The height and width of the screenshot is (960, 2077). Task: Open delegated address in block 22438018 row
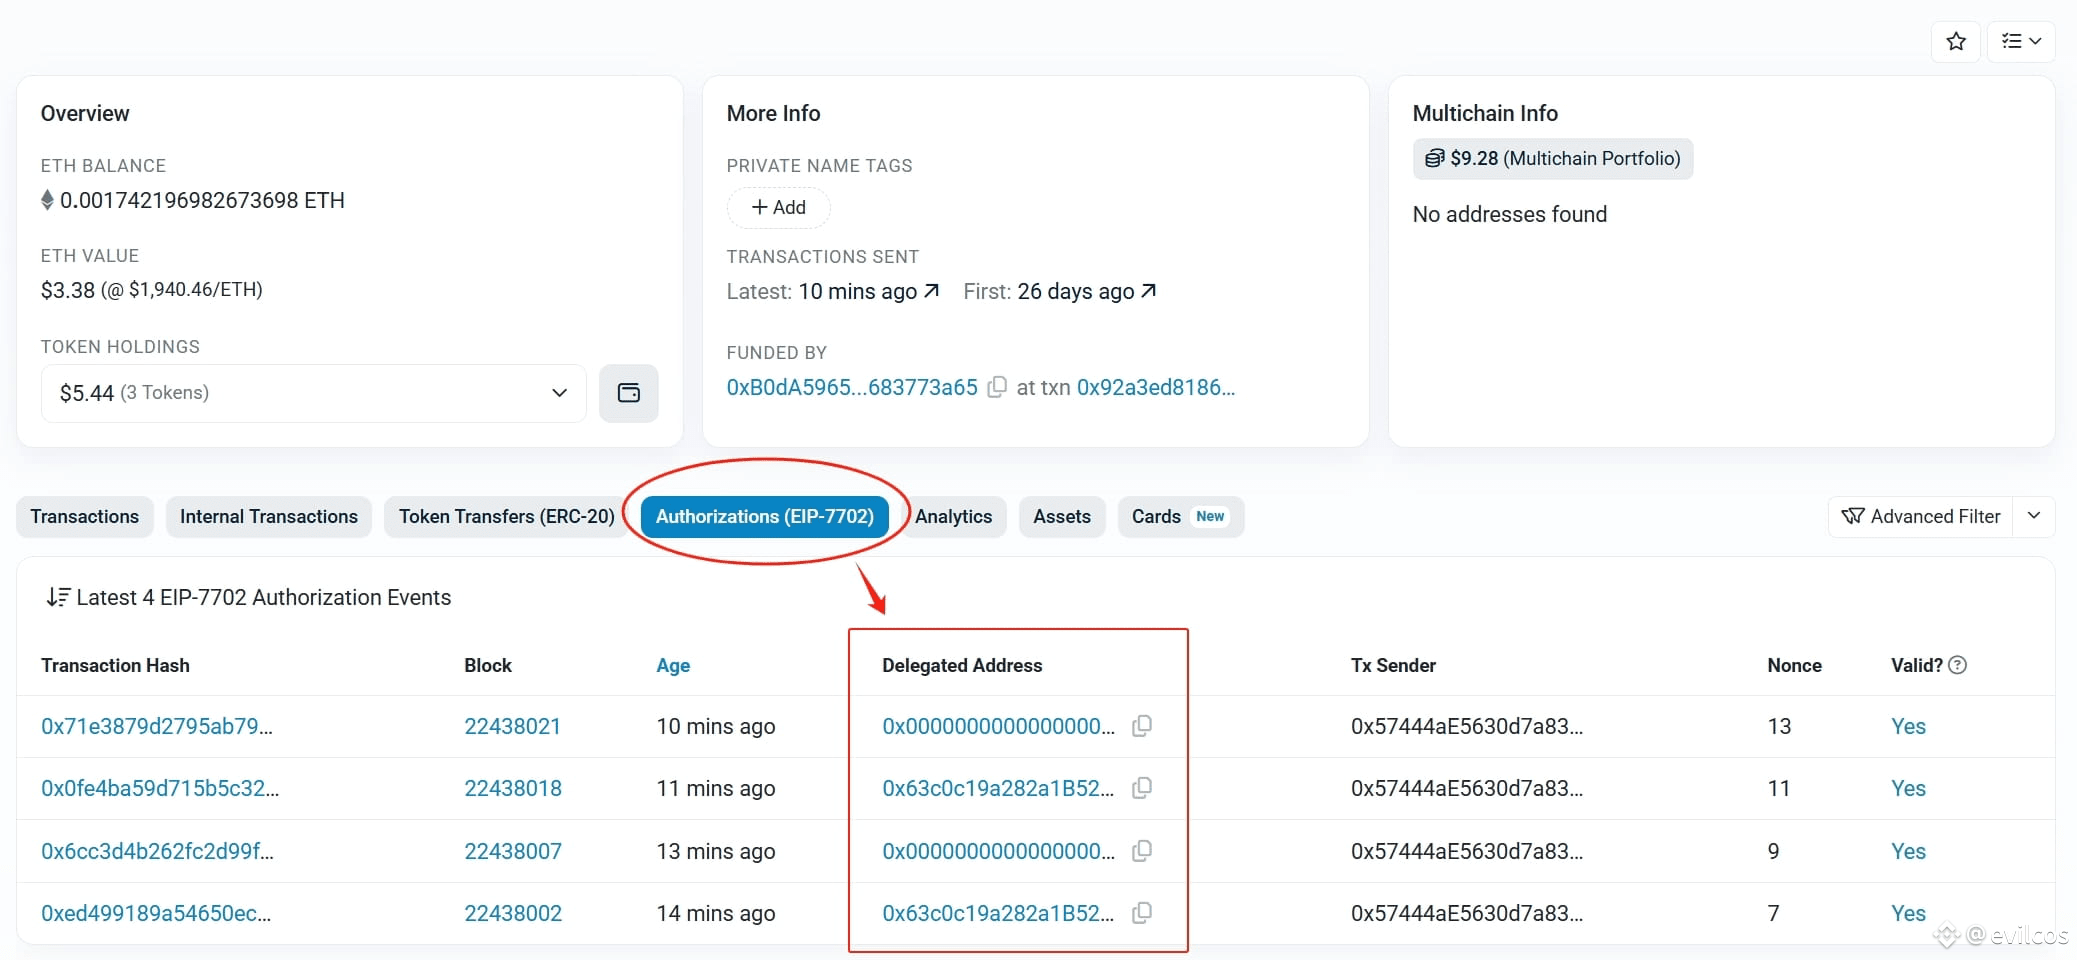point(998,788)
